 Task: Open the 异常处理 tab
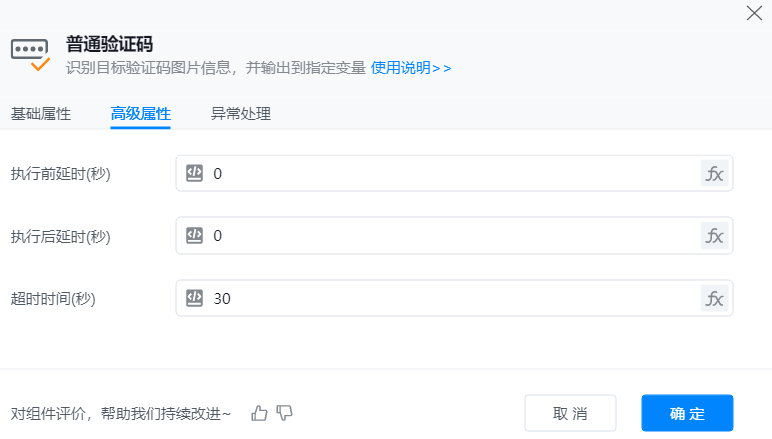(240, 113)
